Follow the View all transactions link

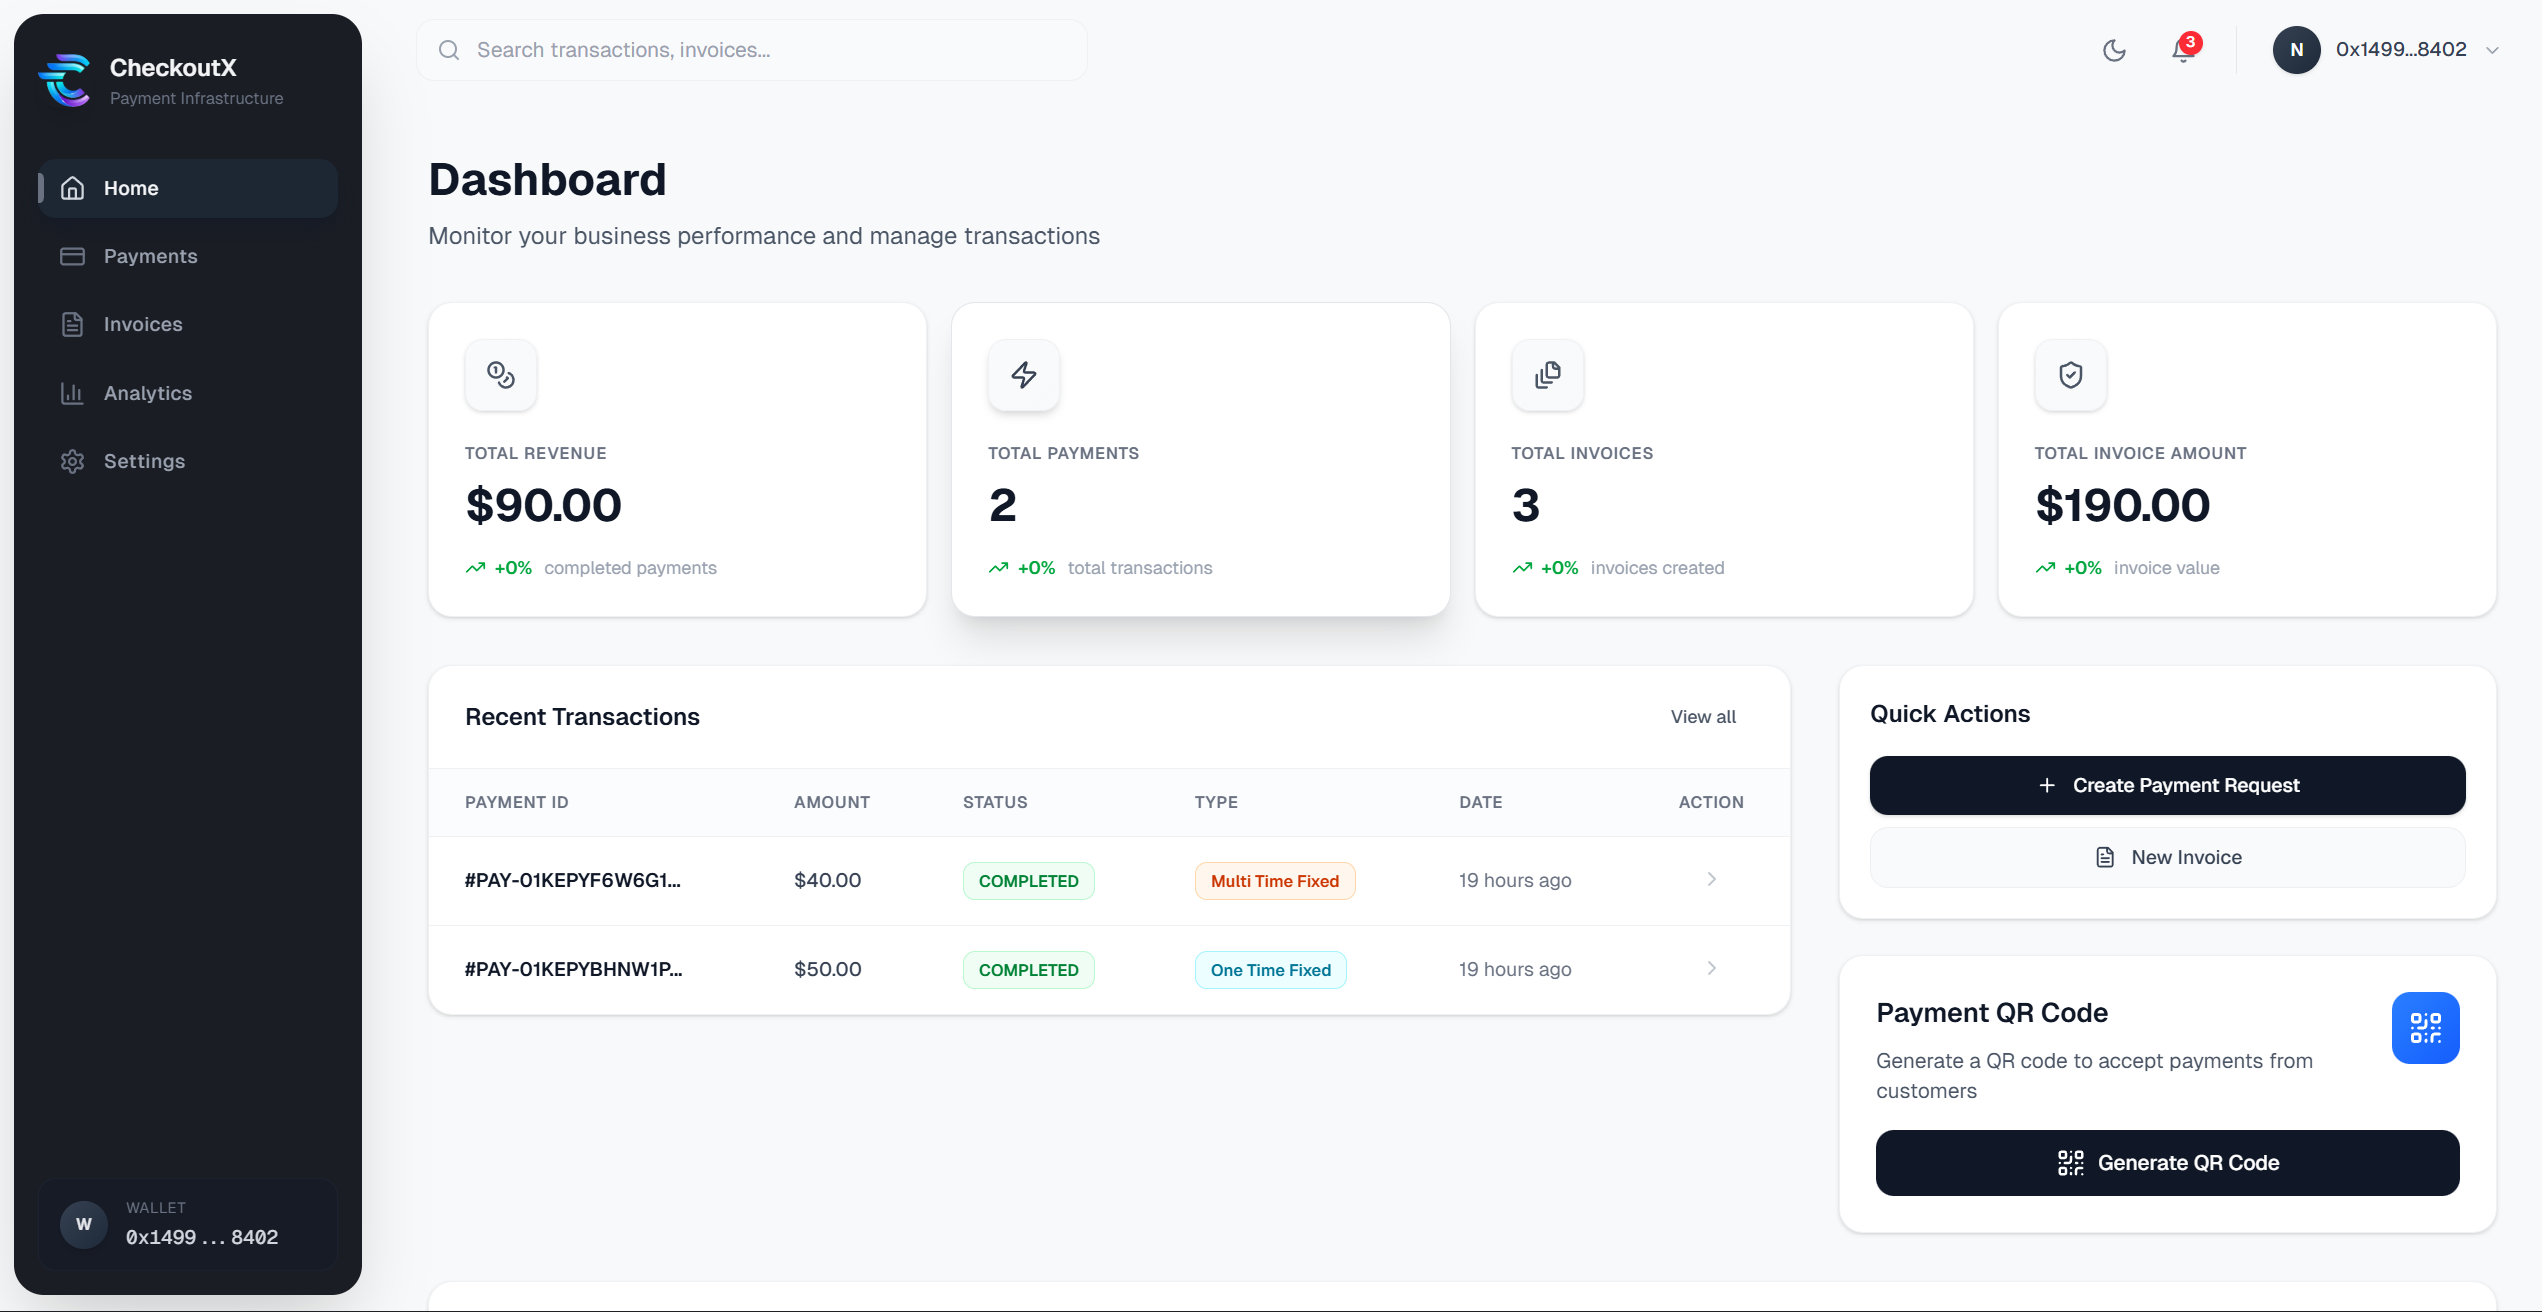click(1702, 717)
